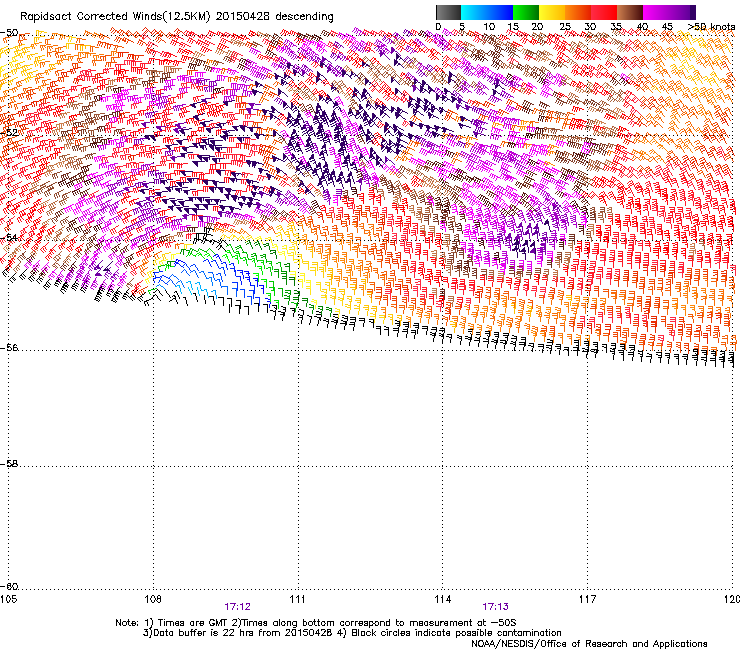Click the 'Data buffer is 22 hrs' note
This screenshot has height=650, width=740.
[x=239, y=633]
